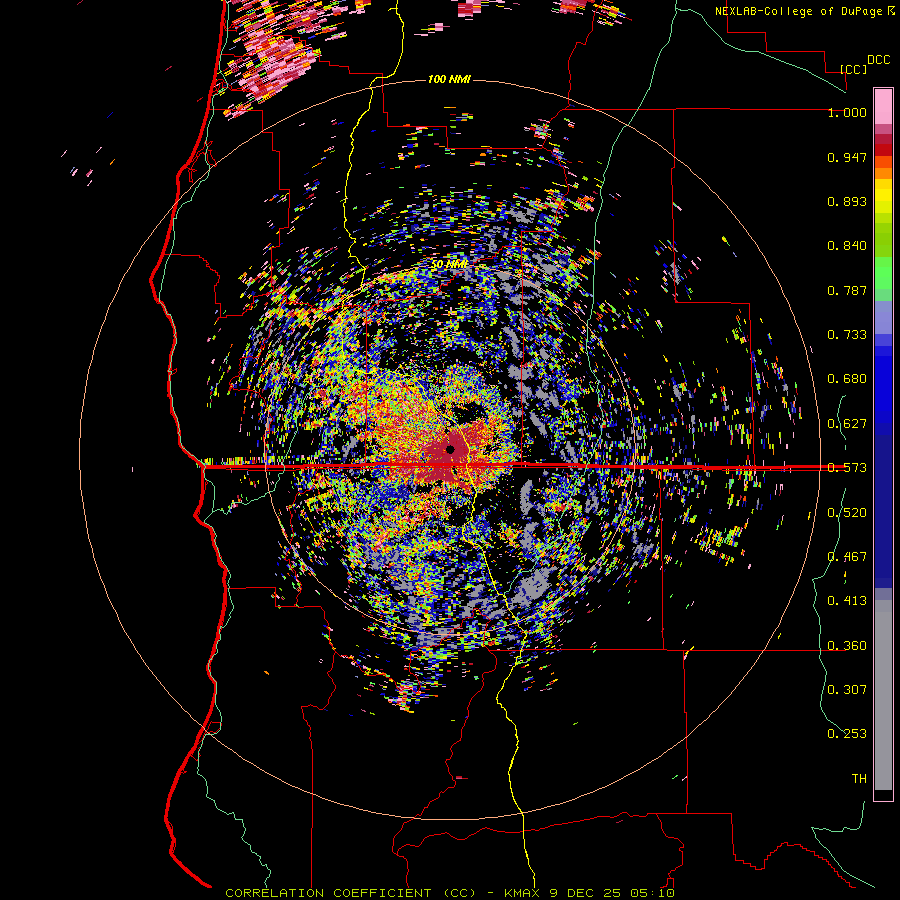The image size is (900, 900).
Task: Select the 0.307 legend value
Action: 847,690
